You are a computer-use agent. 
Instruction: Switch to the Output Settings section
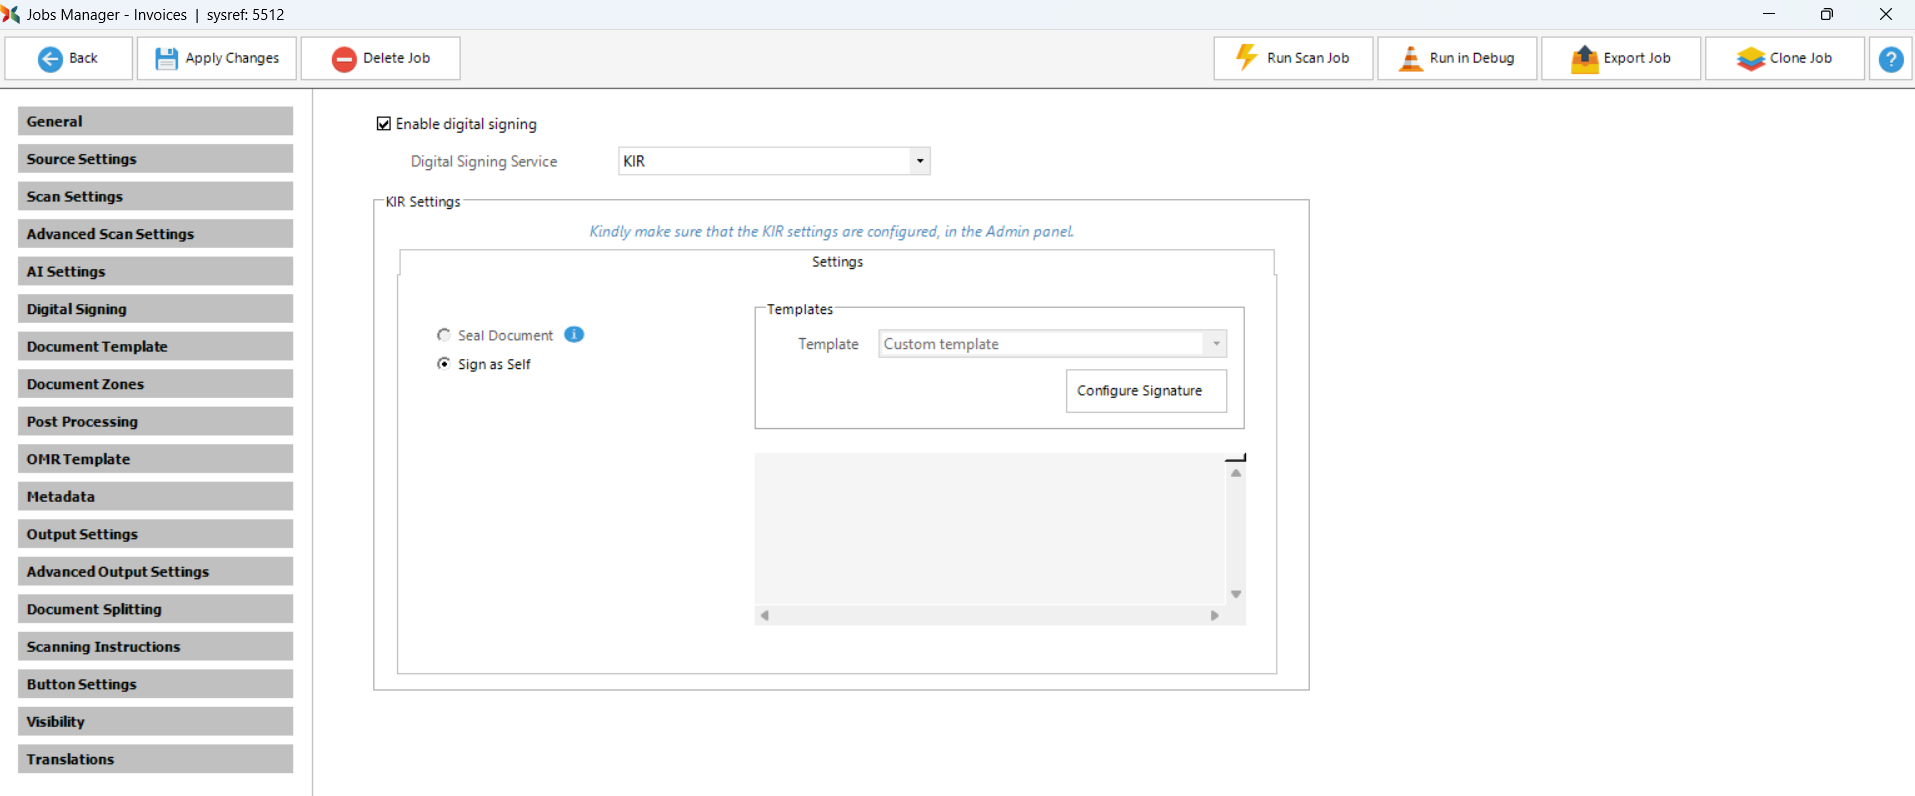pos(155,534)
